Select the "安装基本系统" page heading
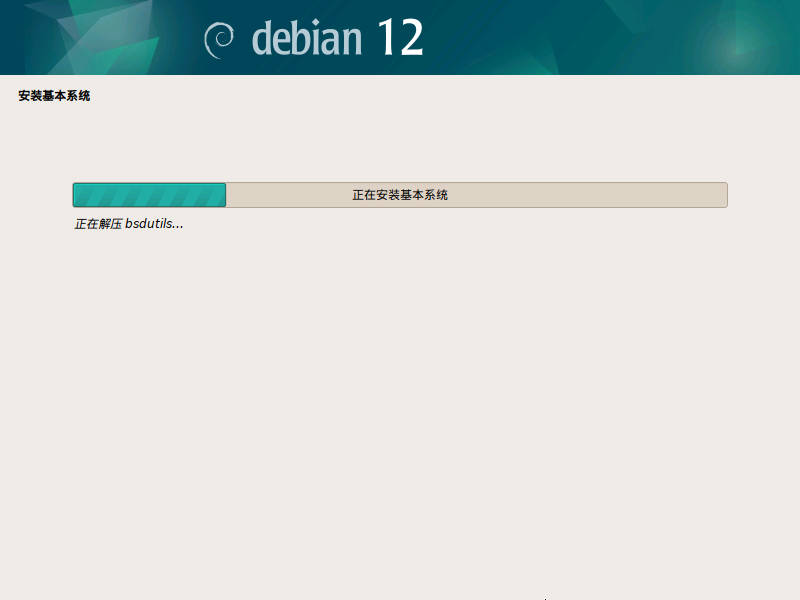 tap(54, 97)
